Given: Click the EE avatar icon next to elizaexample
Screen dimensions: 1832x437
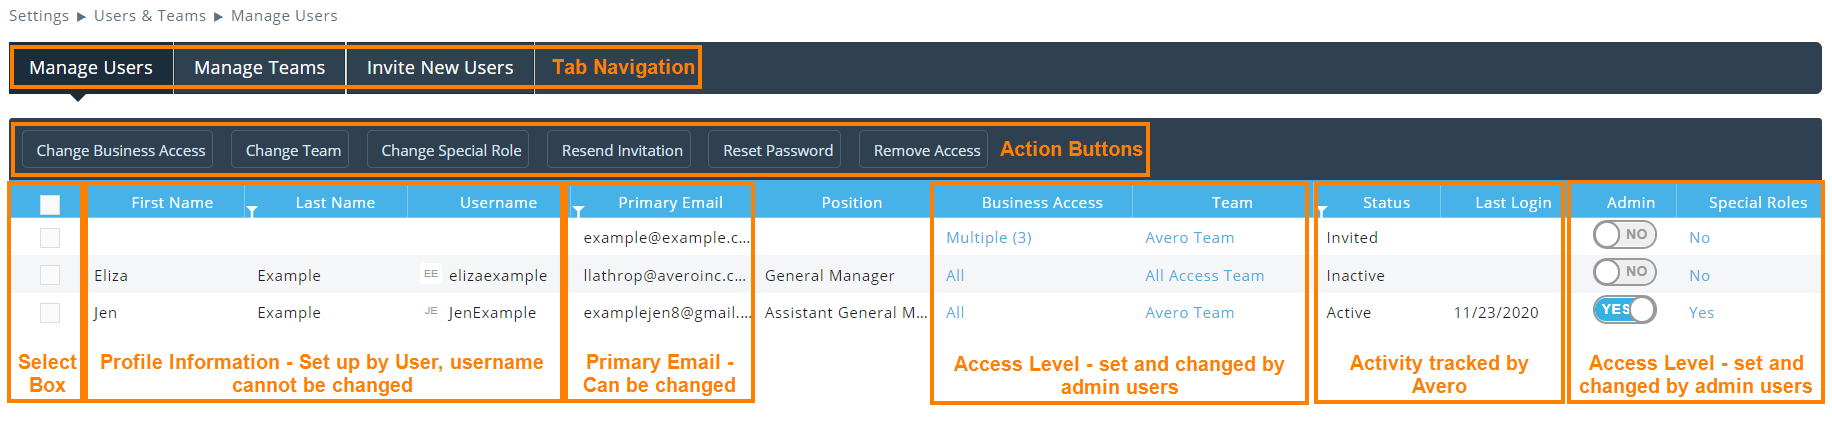Looking at the screenshot, I should pyautogui.click(x=431, y=274).
